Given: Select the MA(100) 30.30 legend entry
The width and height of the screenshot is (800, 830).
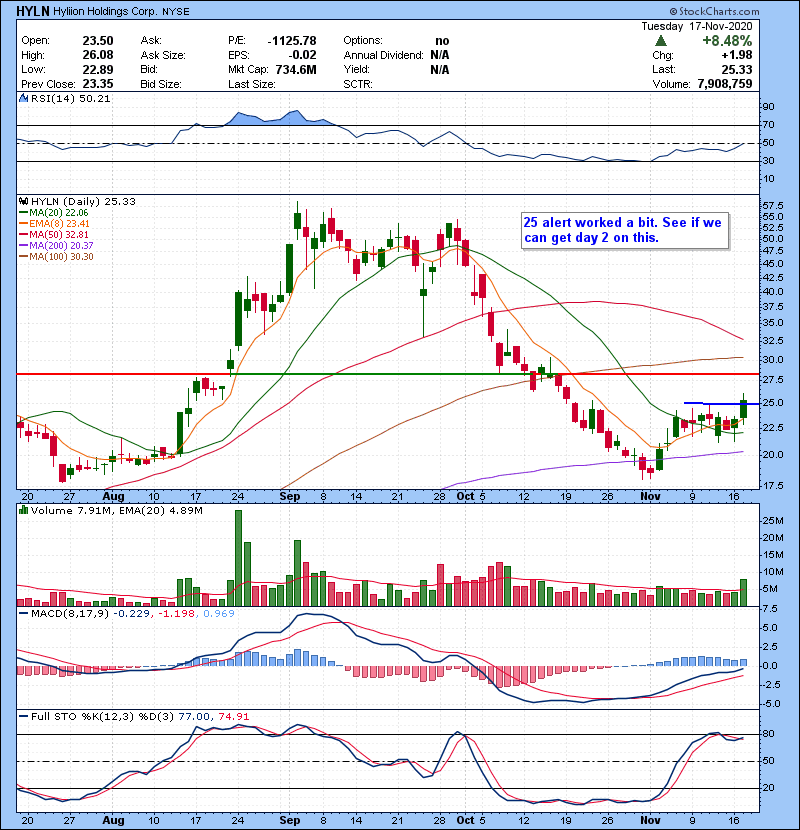Looking at the screenshot, I should 56,257.
